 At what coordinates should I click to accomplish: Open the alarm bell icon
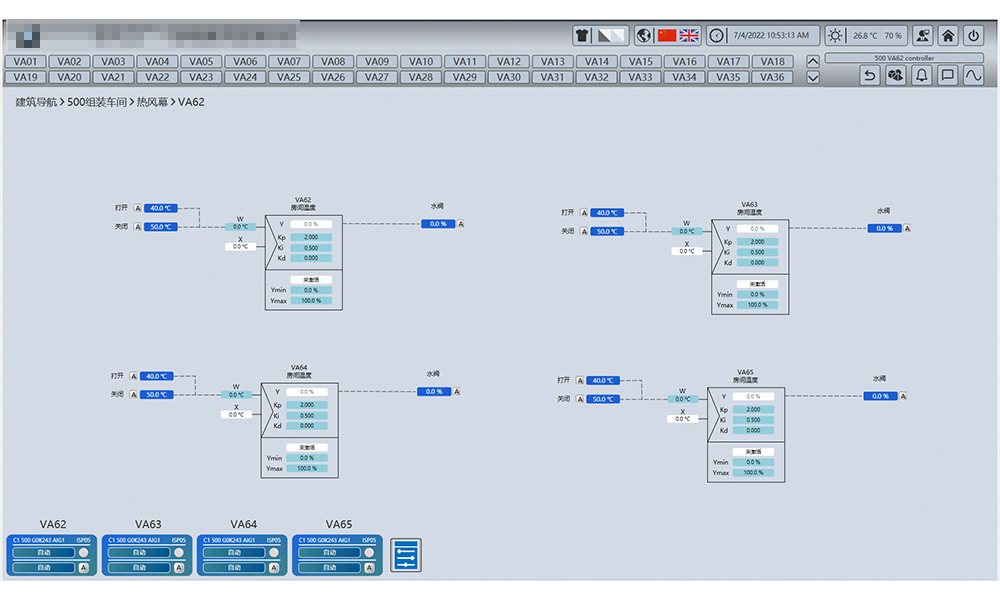pos(922,75)
